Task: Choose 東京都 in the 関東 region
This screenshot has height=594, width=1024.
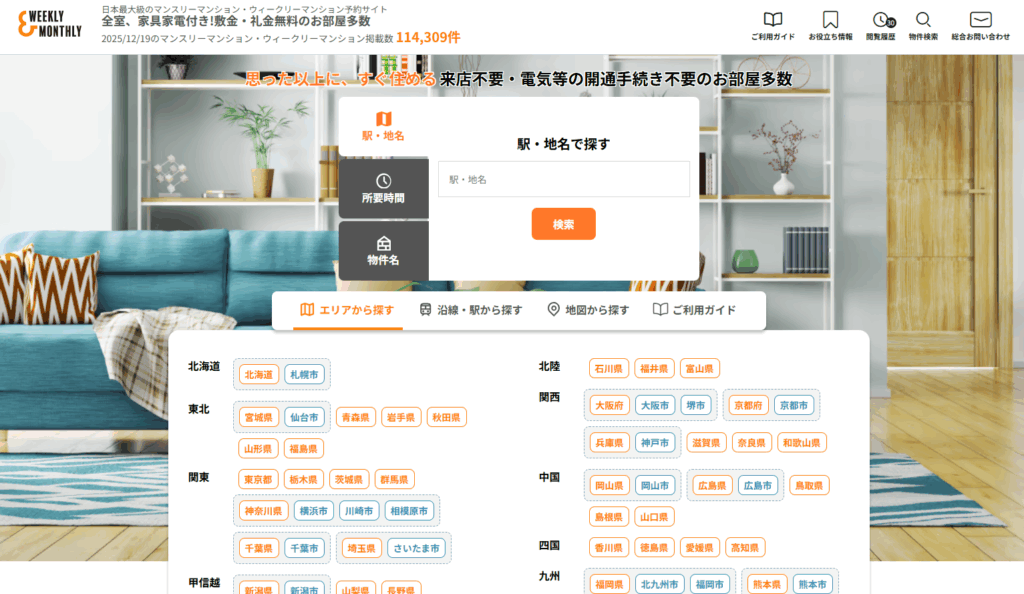Action: pos(258,480)
